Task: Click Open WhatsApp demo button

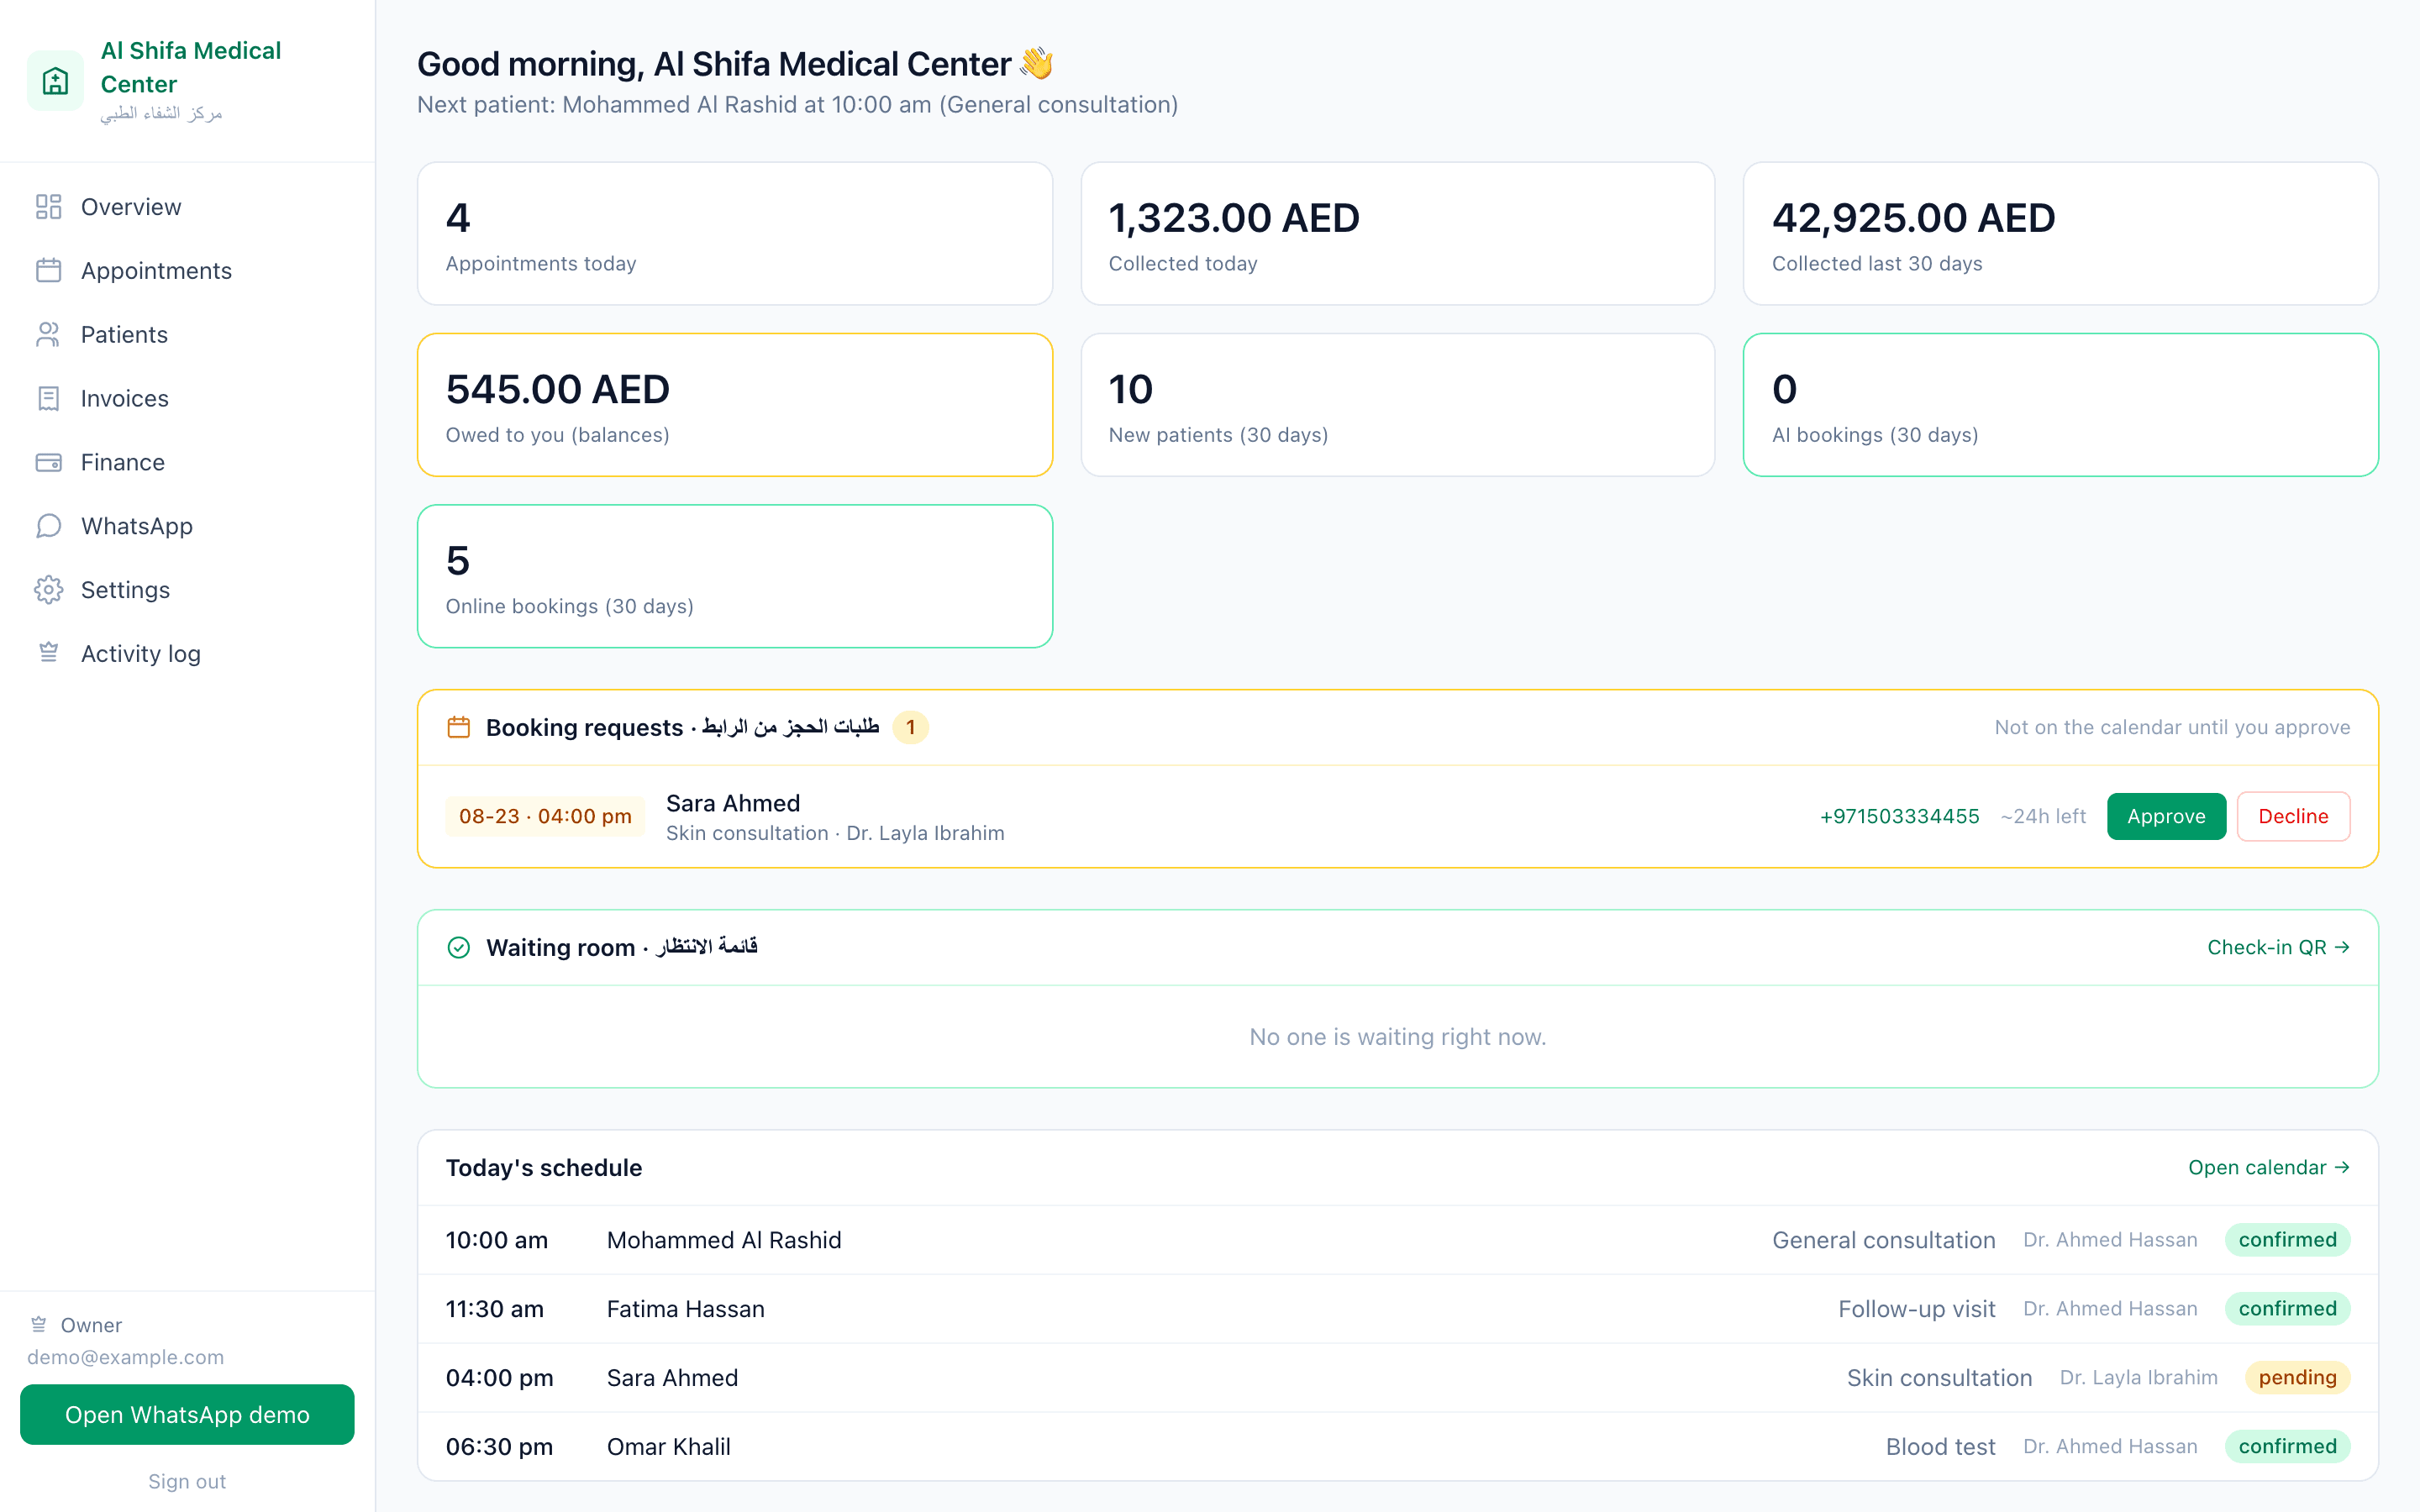Action: point(187,1414)
